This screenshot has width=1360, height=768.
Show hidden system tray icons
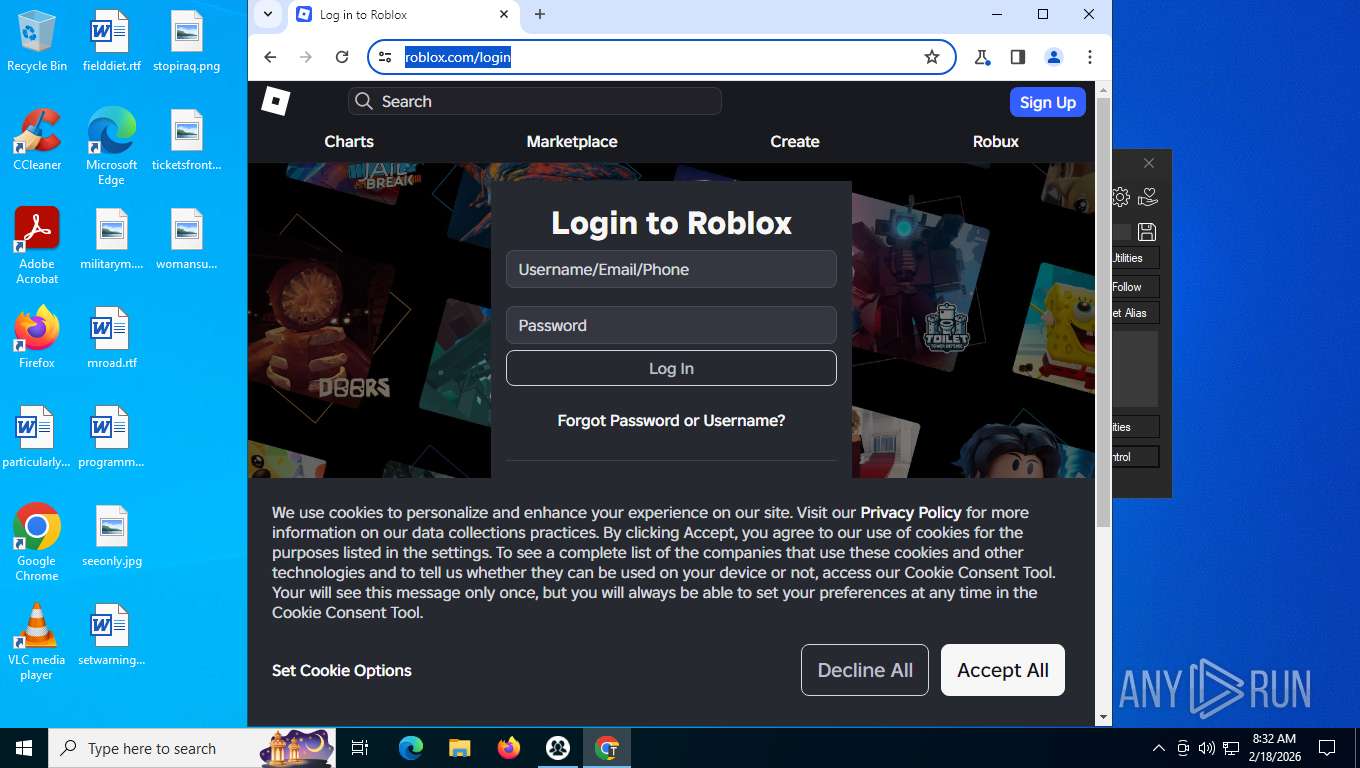1159,748
